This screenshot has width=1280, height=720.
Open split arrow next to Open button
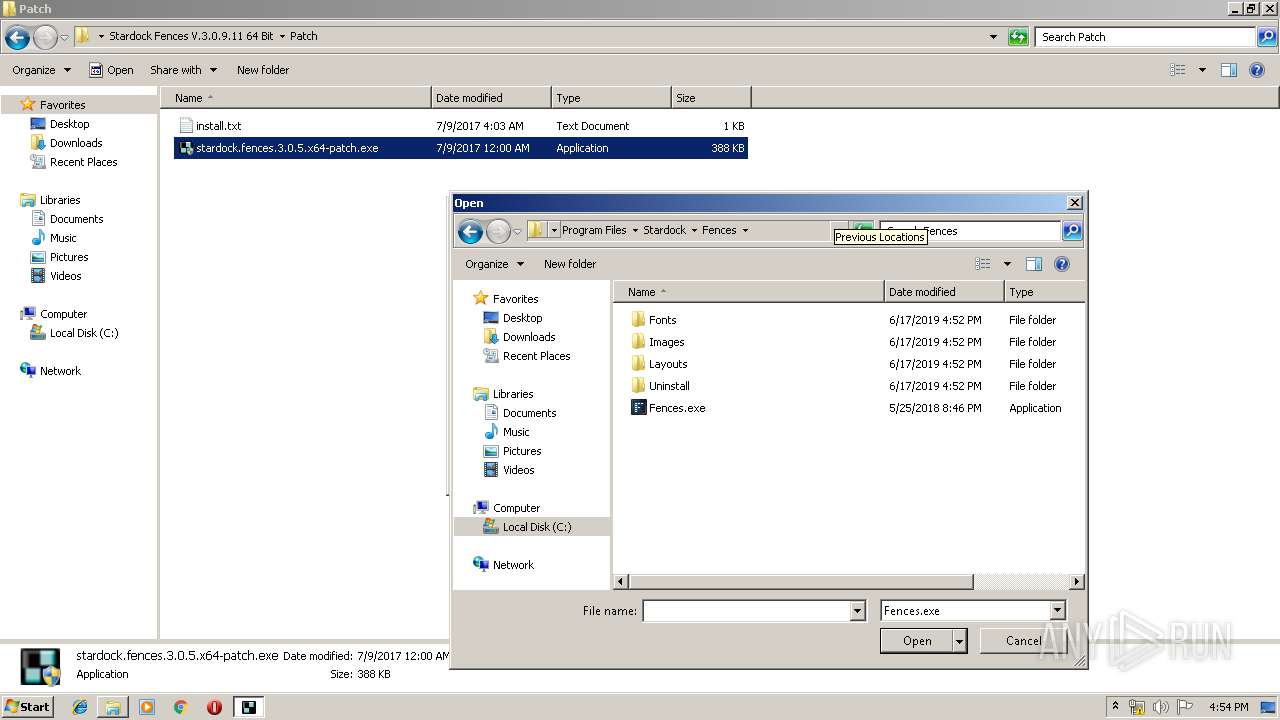coord(960,642)
